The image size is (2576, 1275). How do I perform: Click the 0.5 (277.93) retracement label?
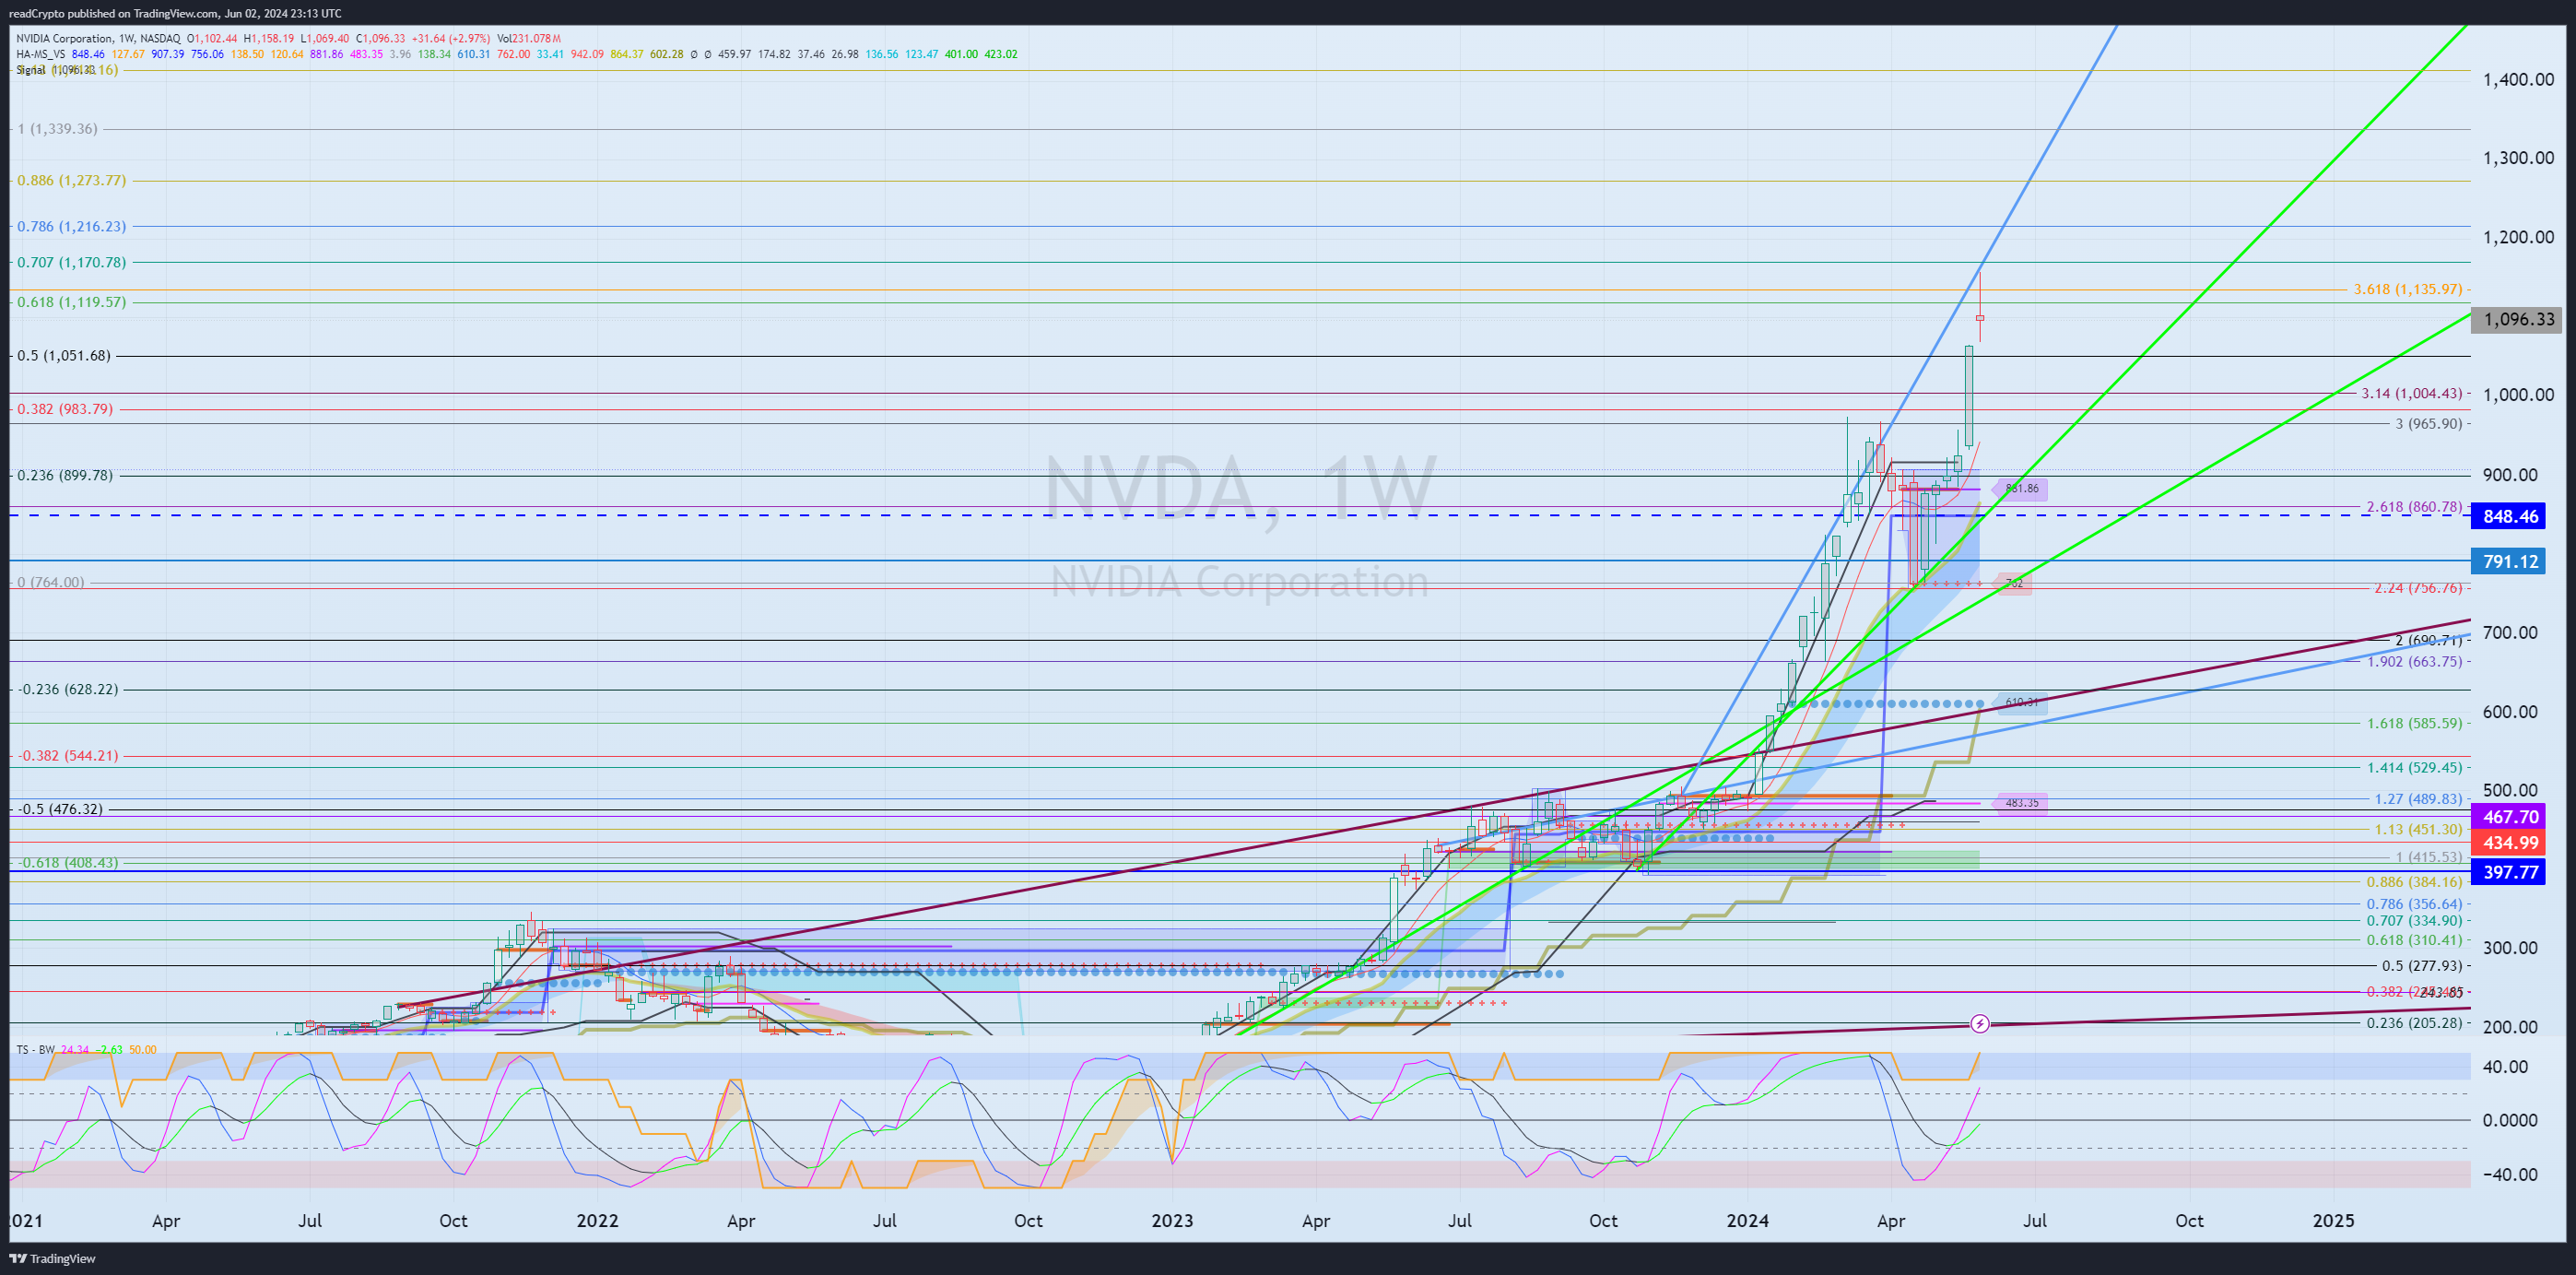pos(2422,966)
